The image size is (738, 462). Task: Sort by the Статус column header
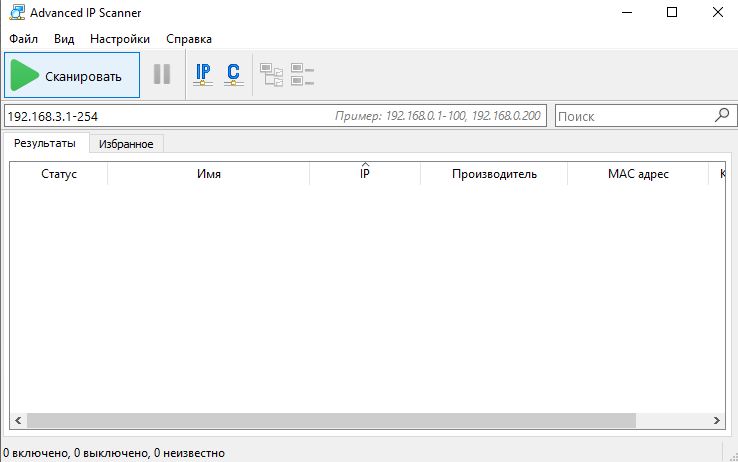click(x=59, y=174)
